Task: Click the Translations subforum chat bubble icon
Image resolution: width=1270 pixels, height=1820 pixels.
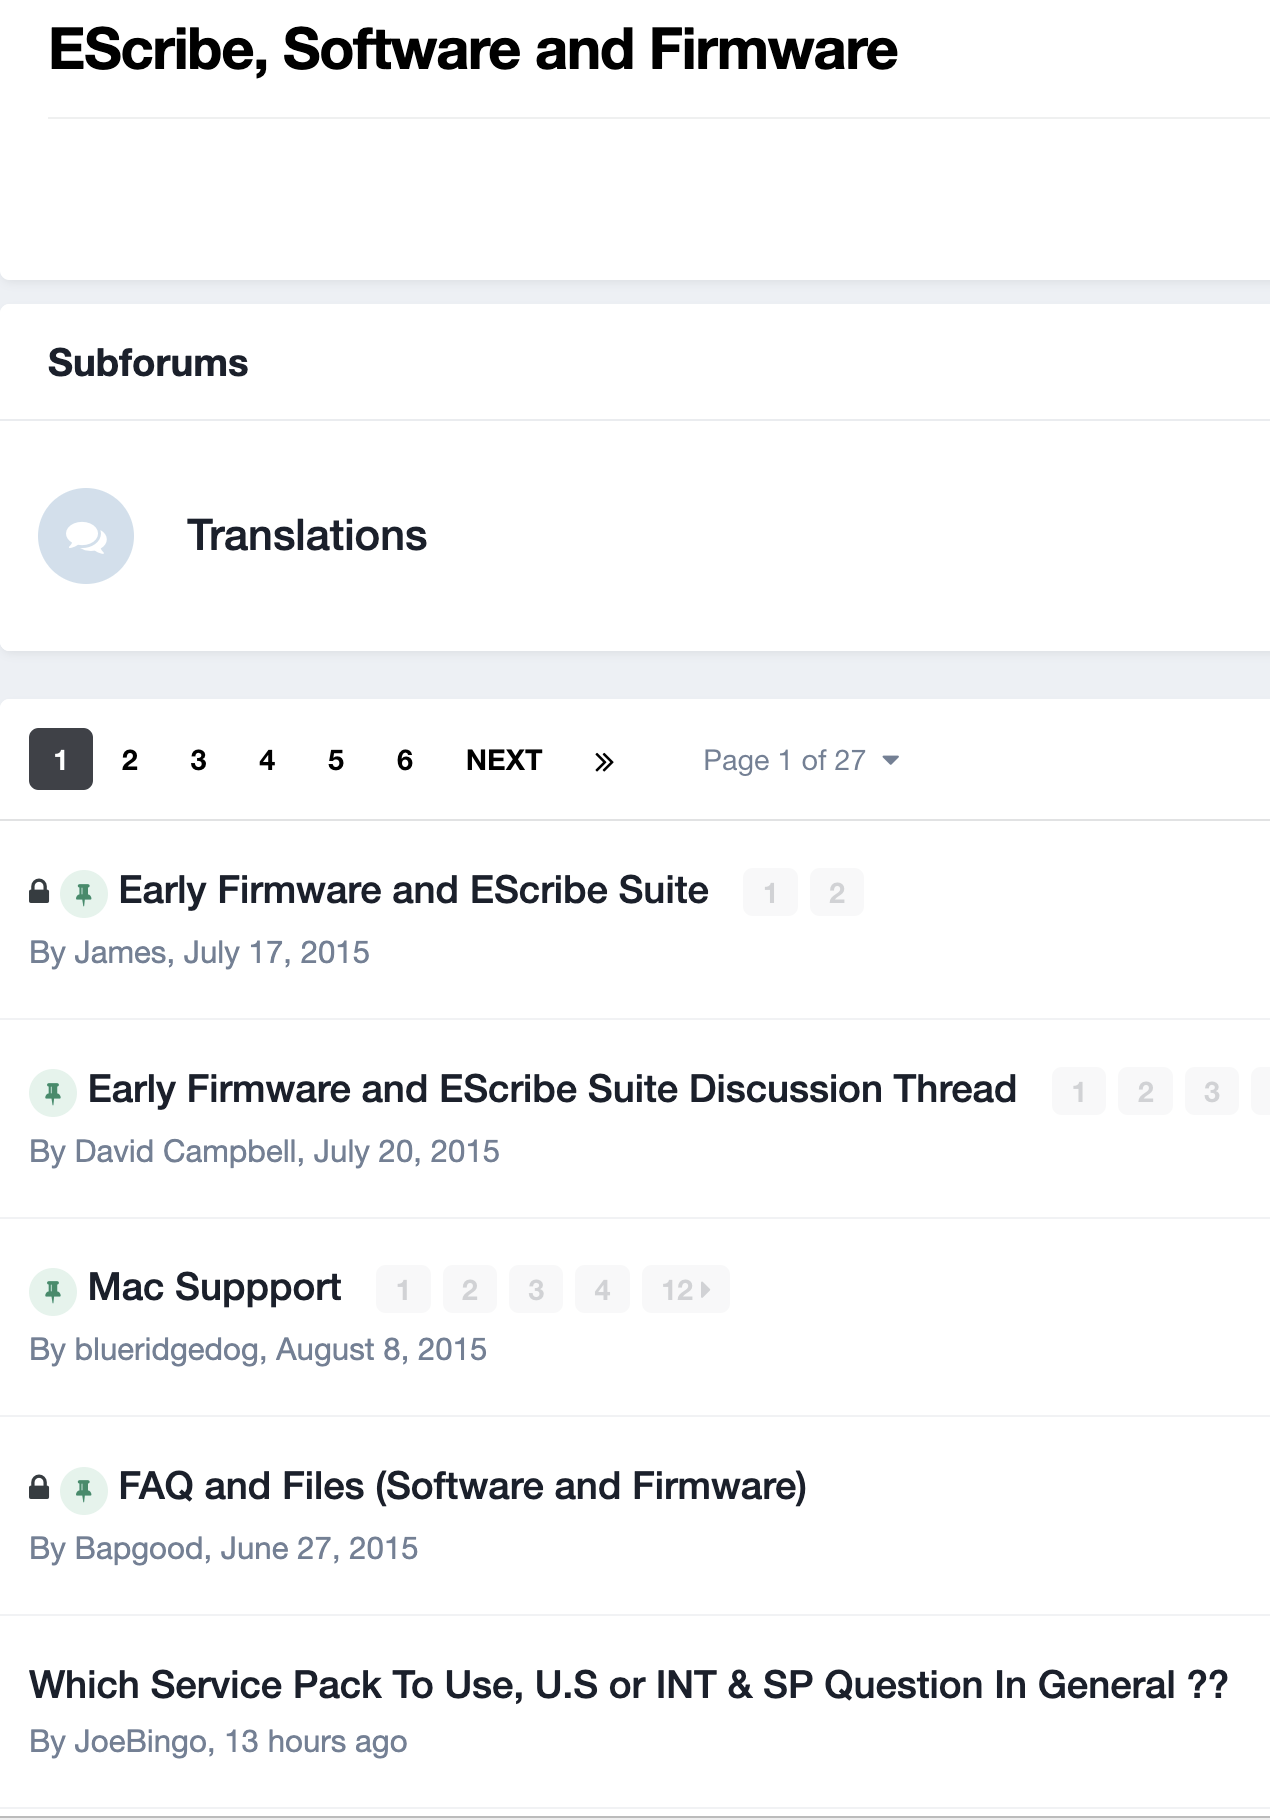Action: click(86, 536)
